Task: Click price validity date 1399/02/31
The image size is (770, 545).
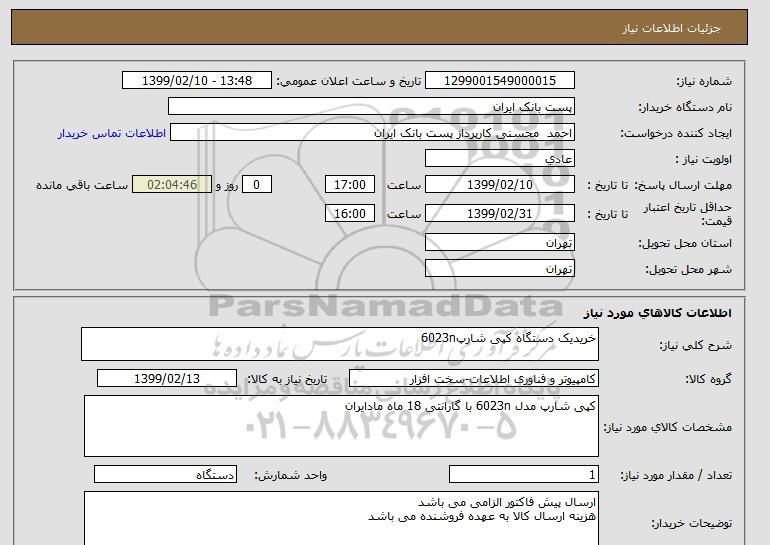Action: pyautogui.click(x=499, y=213)
